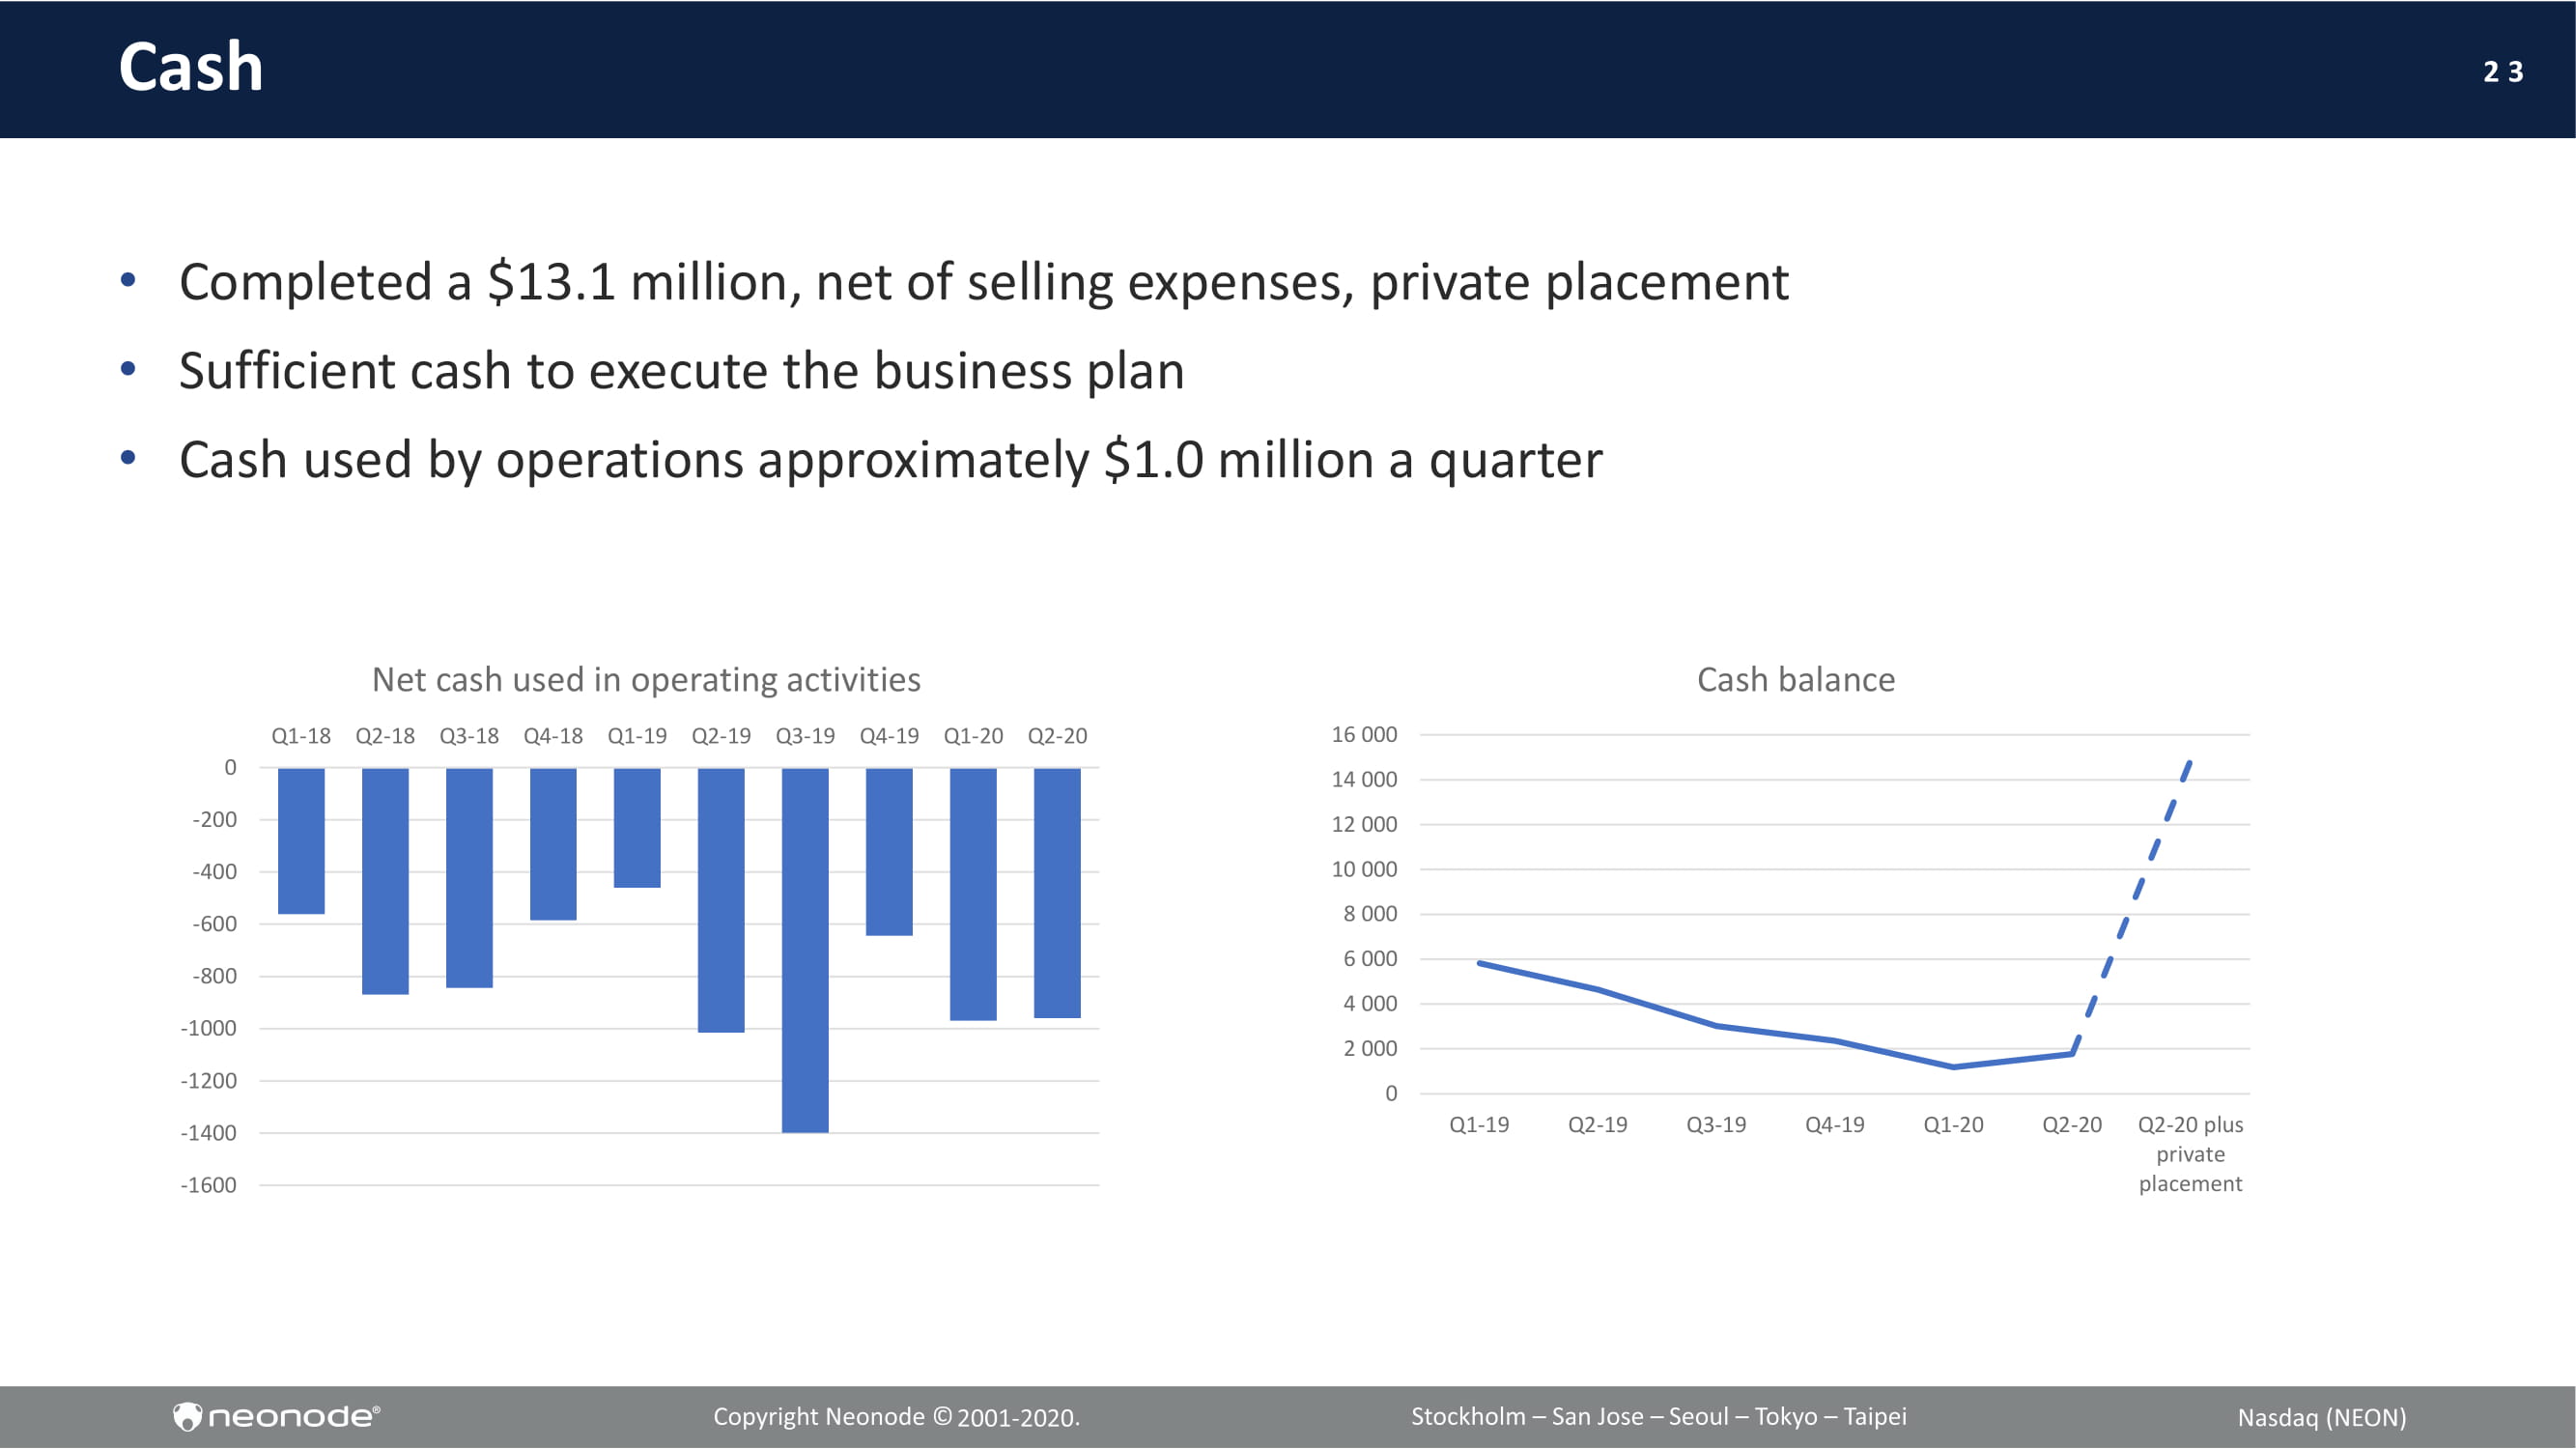The height and width of the screenshot is (1449, 2576).
Task: Click the Neonode logo in footer
Action: pyautogui.click(x=276, y=1416)
